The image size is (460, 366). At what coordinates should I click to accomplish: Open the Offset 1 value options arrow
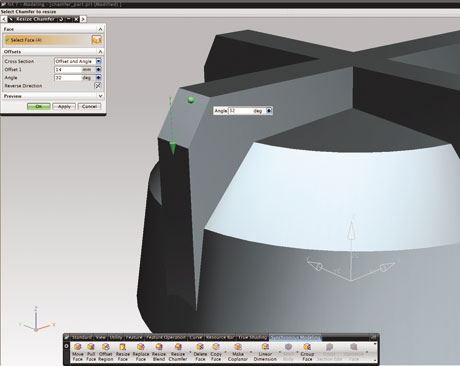tap(98, 70)
